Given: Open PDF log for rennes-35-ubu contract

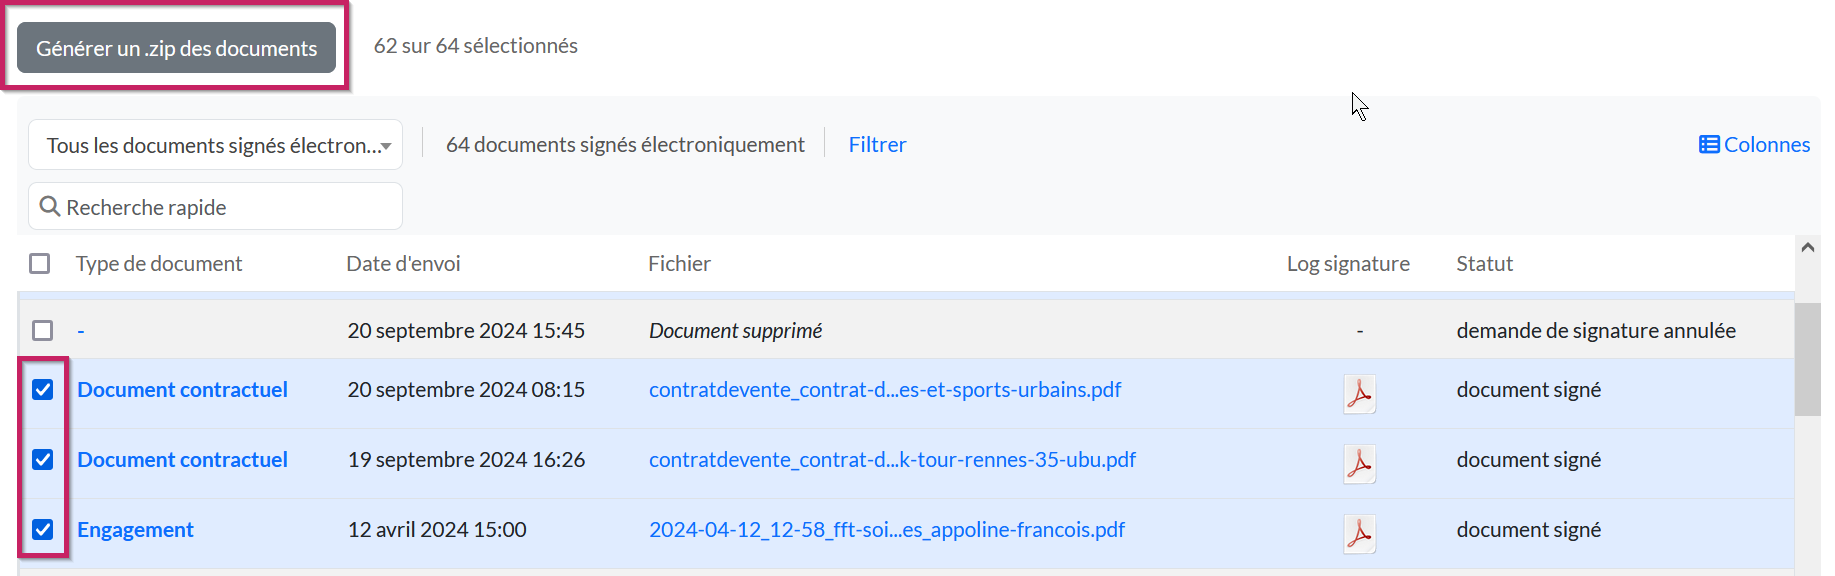Looking at the screenshot, I should pyautogui.click(x=1359, y=463).
